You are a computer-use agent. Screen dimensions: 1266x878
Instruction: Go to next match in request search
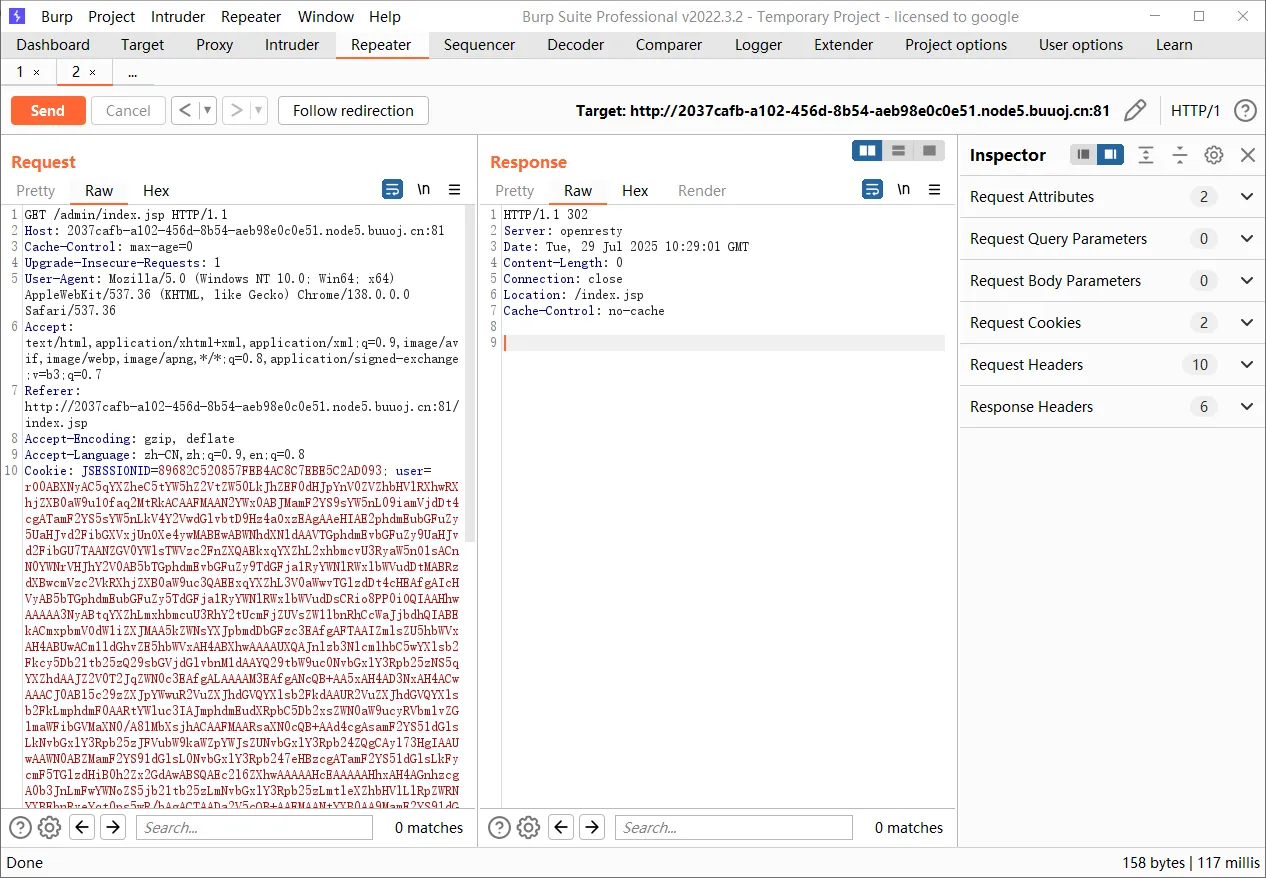pos(113,827)
